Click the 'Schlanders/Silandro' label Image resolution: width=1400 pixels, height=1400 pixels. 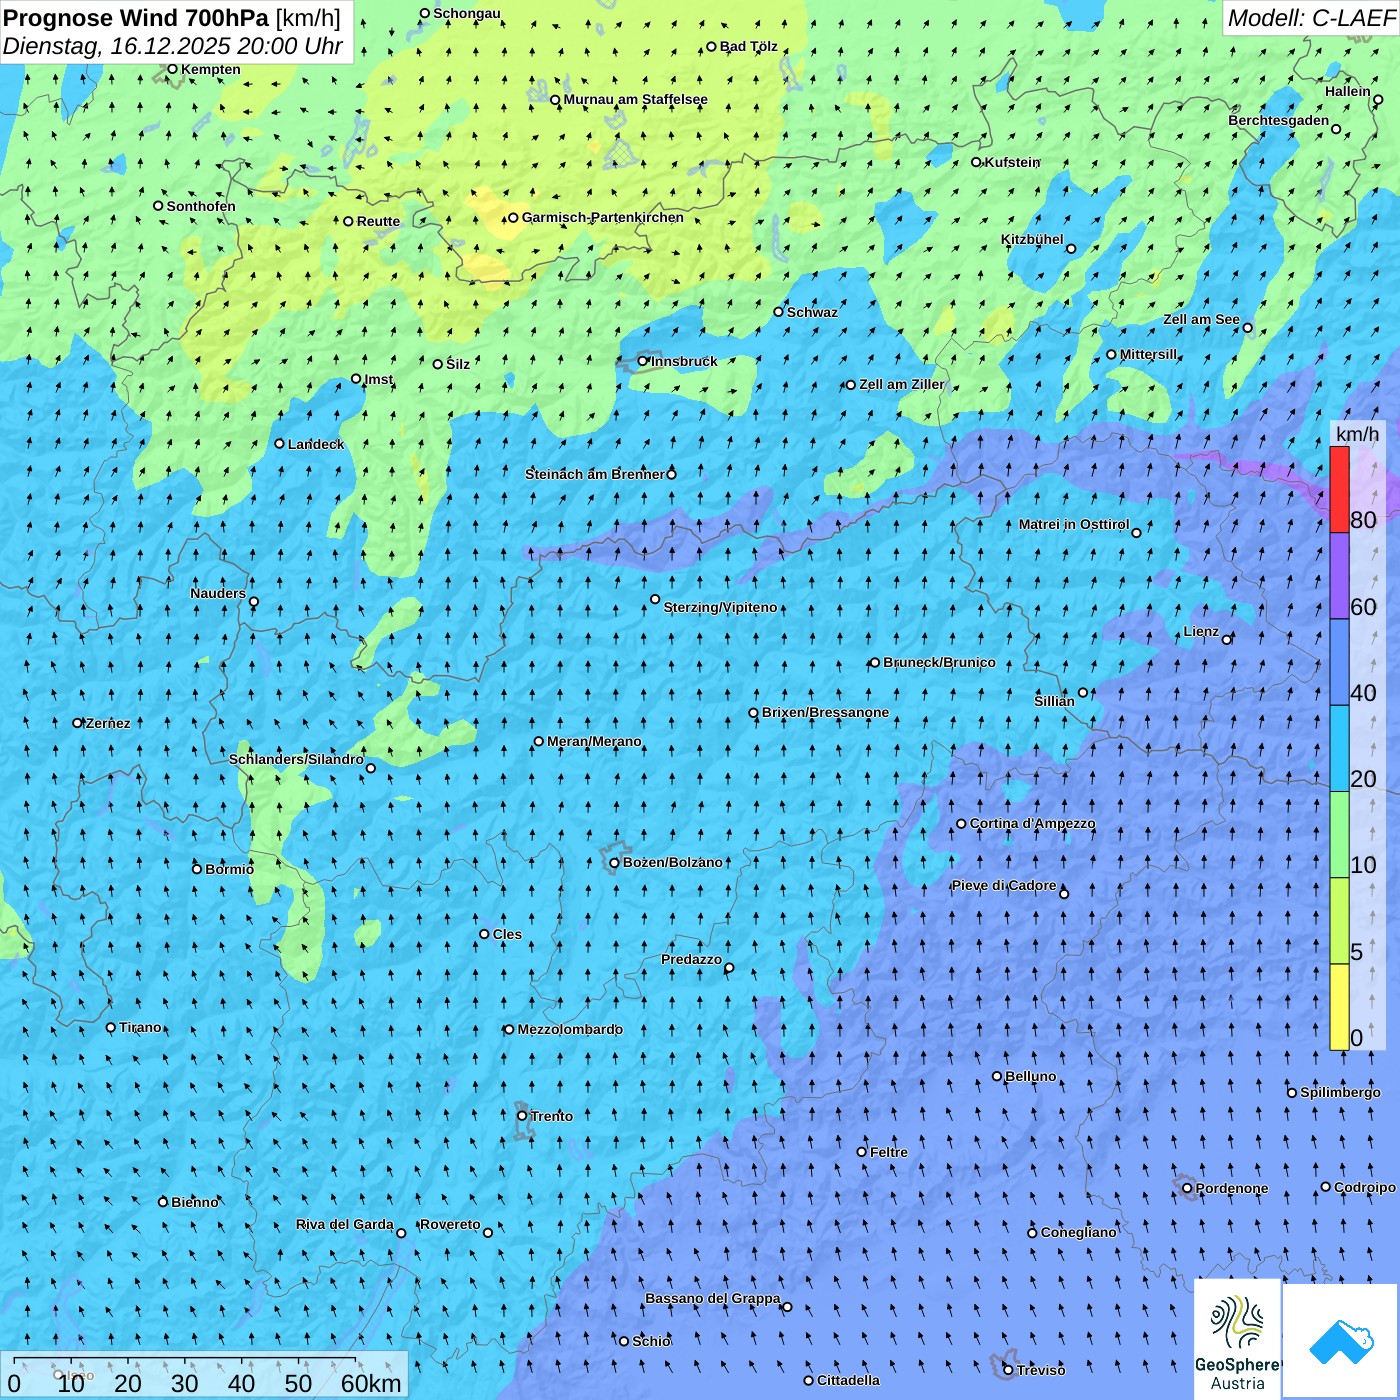coord(297,759)
